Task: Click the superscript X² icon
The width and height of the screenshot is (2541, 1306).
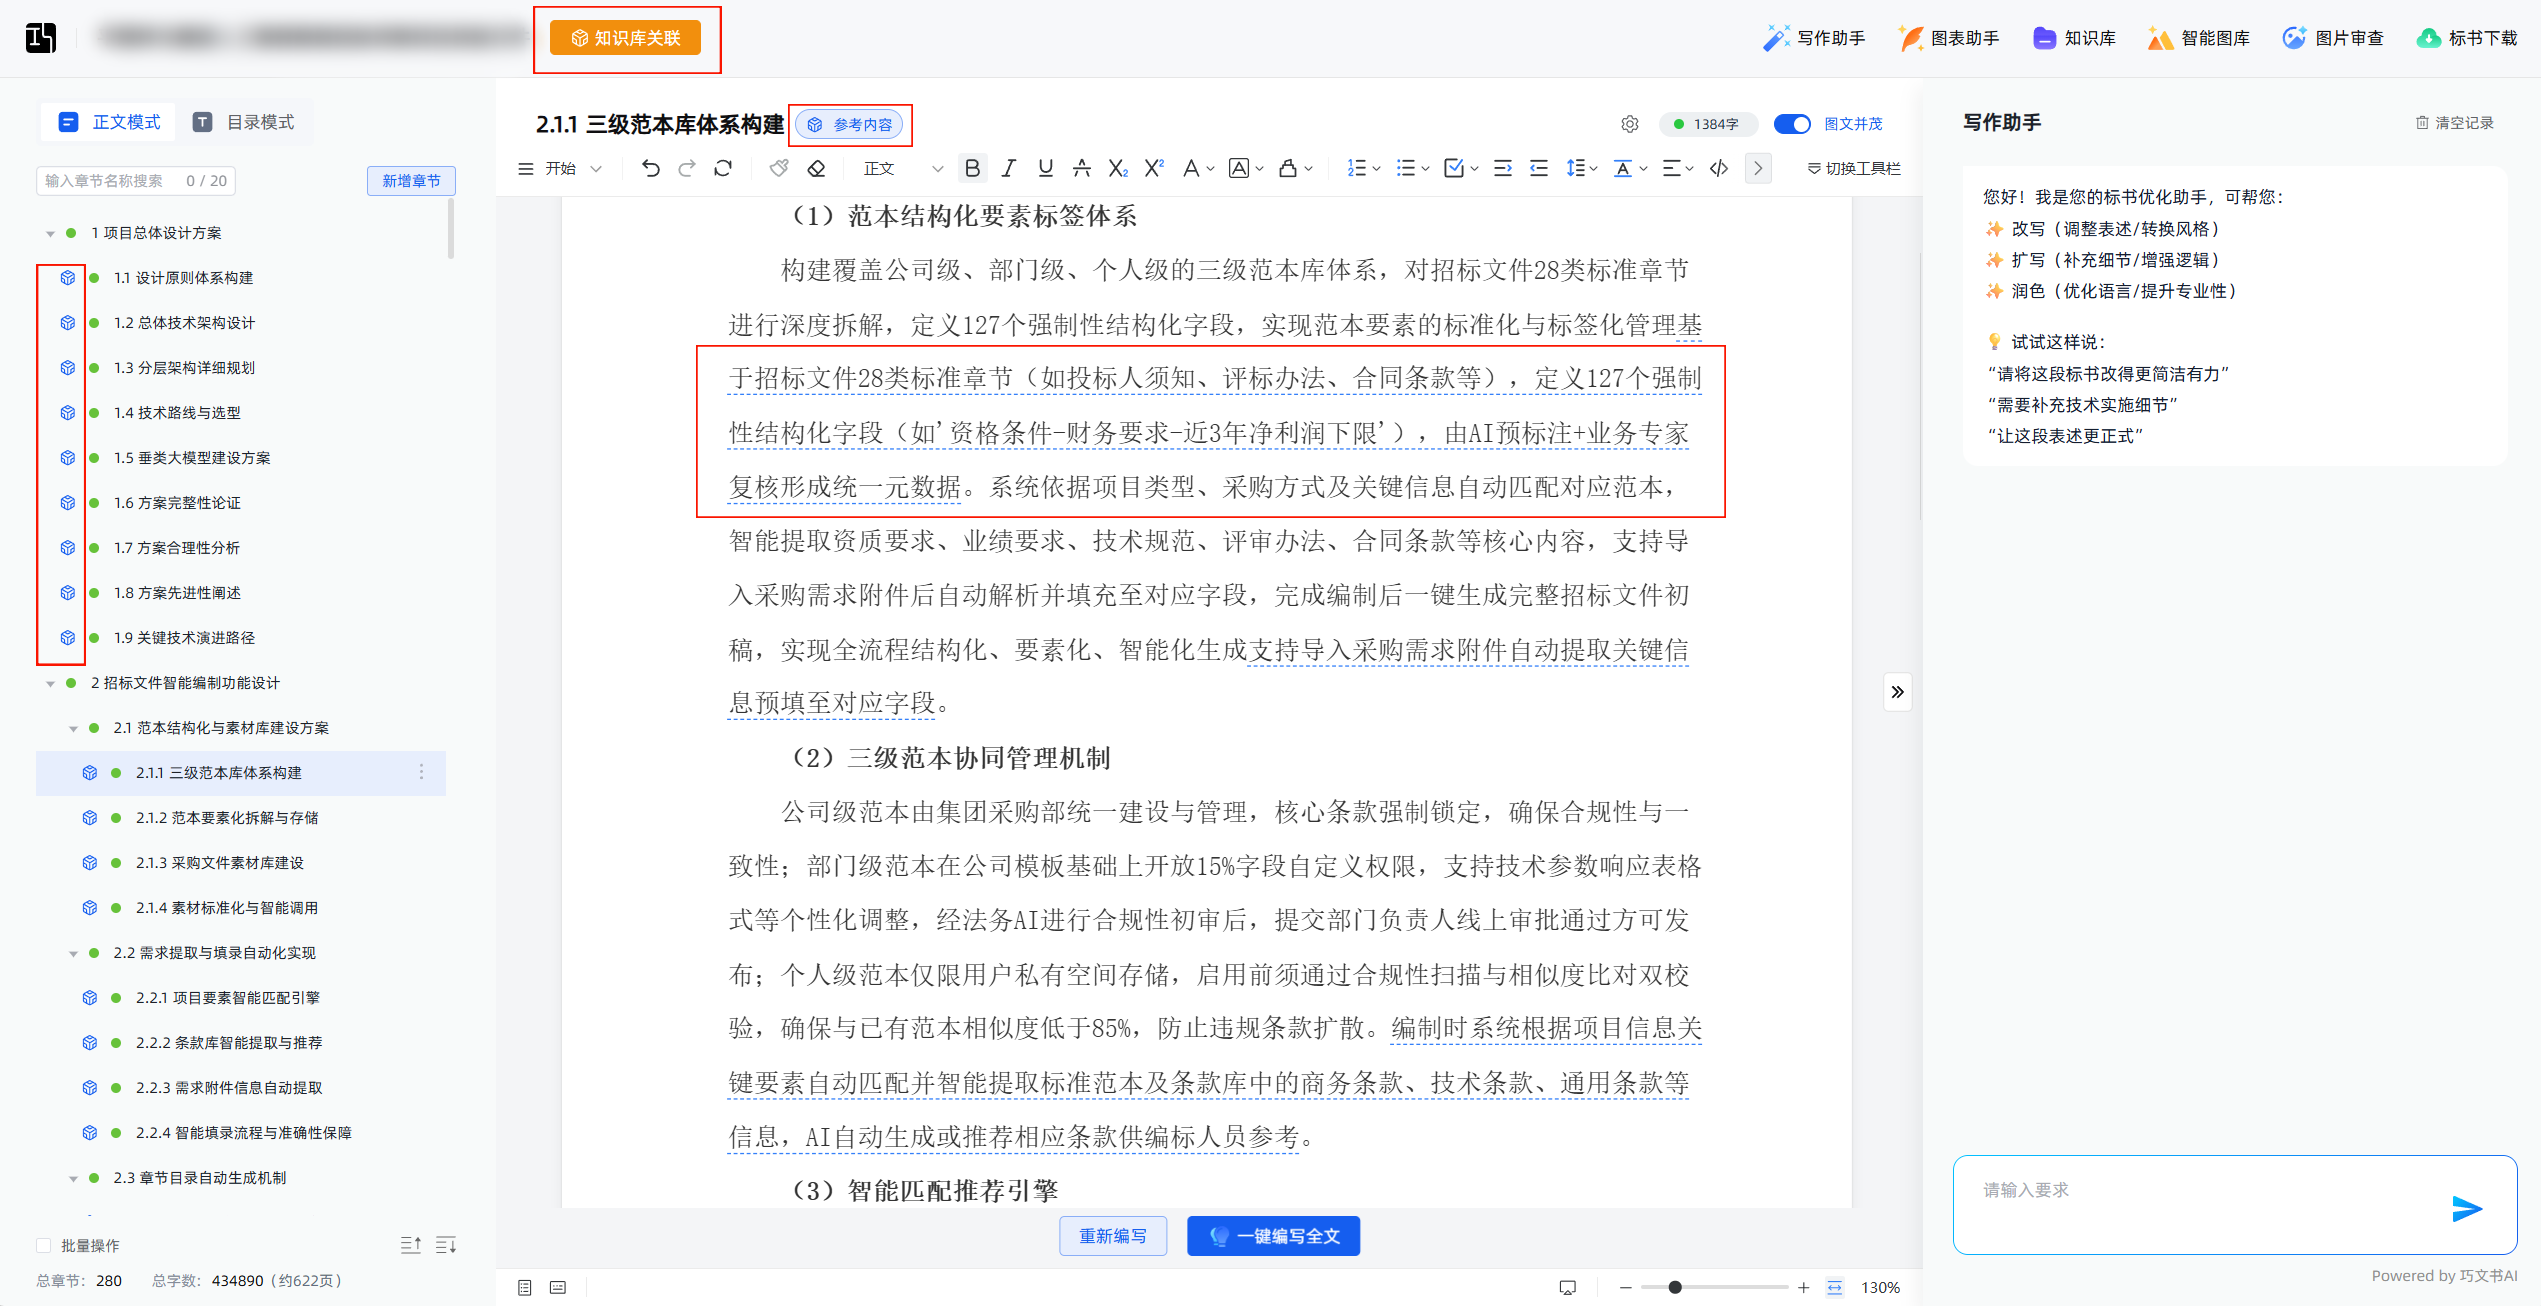Action: tap(1154, 168)
